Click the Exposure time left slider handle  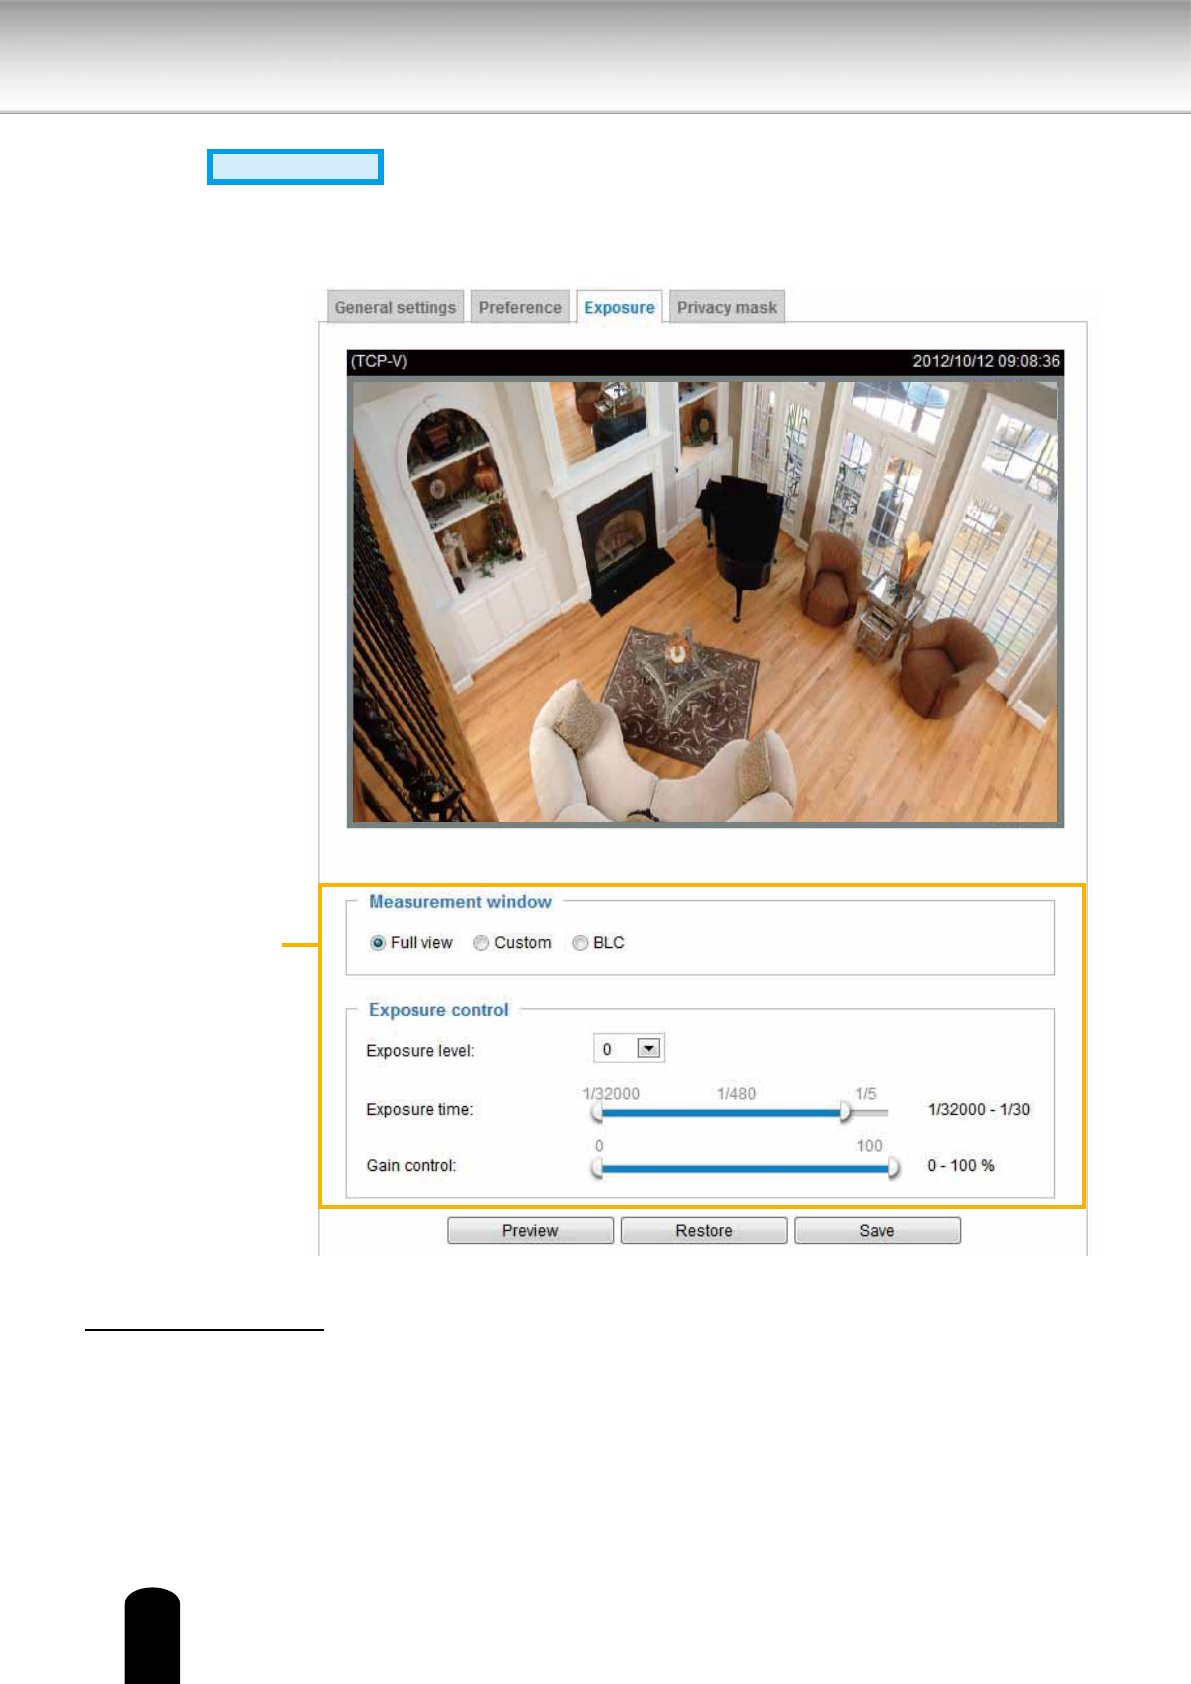coord(597,1112)
